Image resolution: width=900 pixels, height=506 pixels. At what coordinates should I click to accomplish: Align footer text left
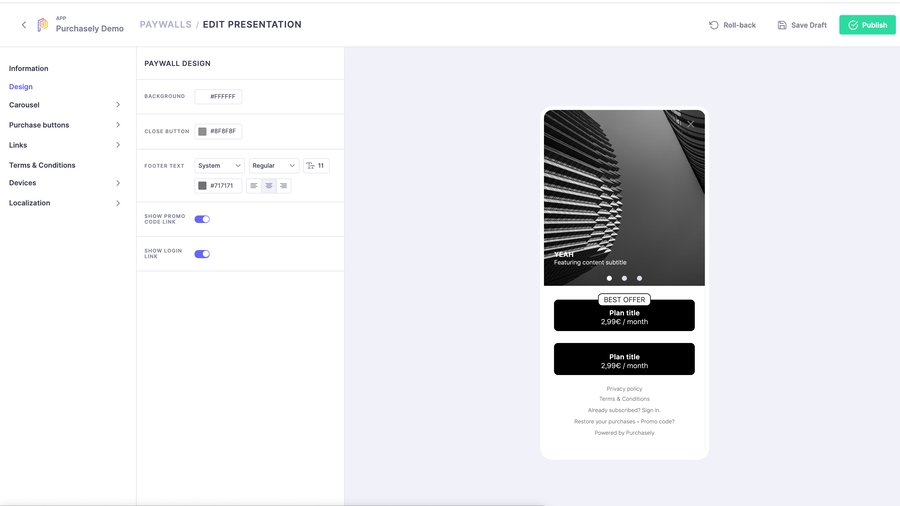pos(254,186)
